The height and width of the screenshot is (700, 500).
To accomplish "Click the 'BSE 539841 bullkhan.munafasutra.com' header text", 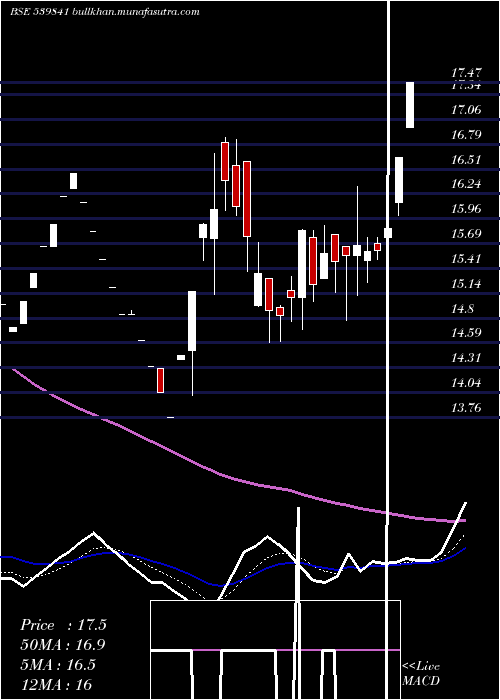I will tap(104, 12).
